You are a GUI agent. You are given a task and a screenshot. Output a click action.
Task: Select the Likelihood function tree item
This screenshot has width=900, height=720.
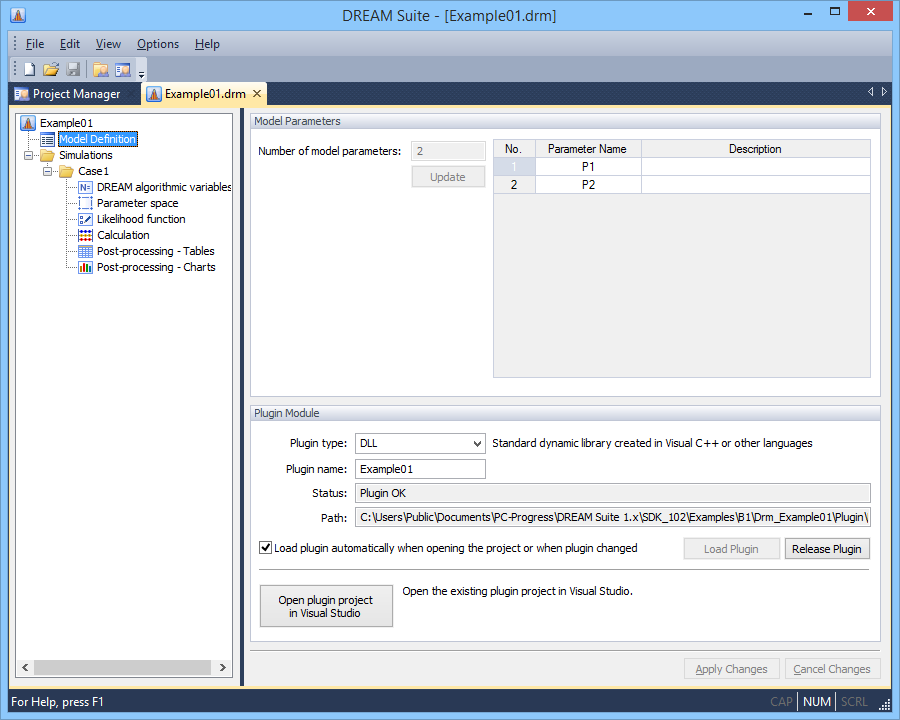point(141,219)
